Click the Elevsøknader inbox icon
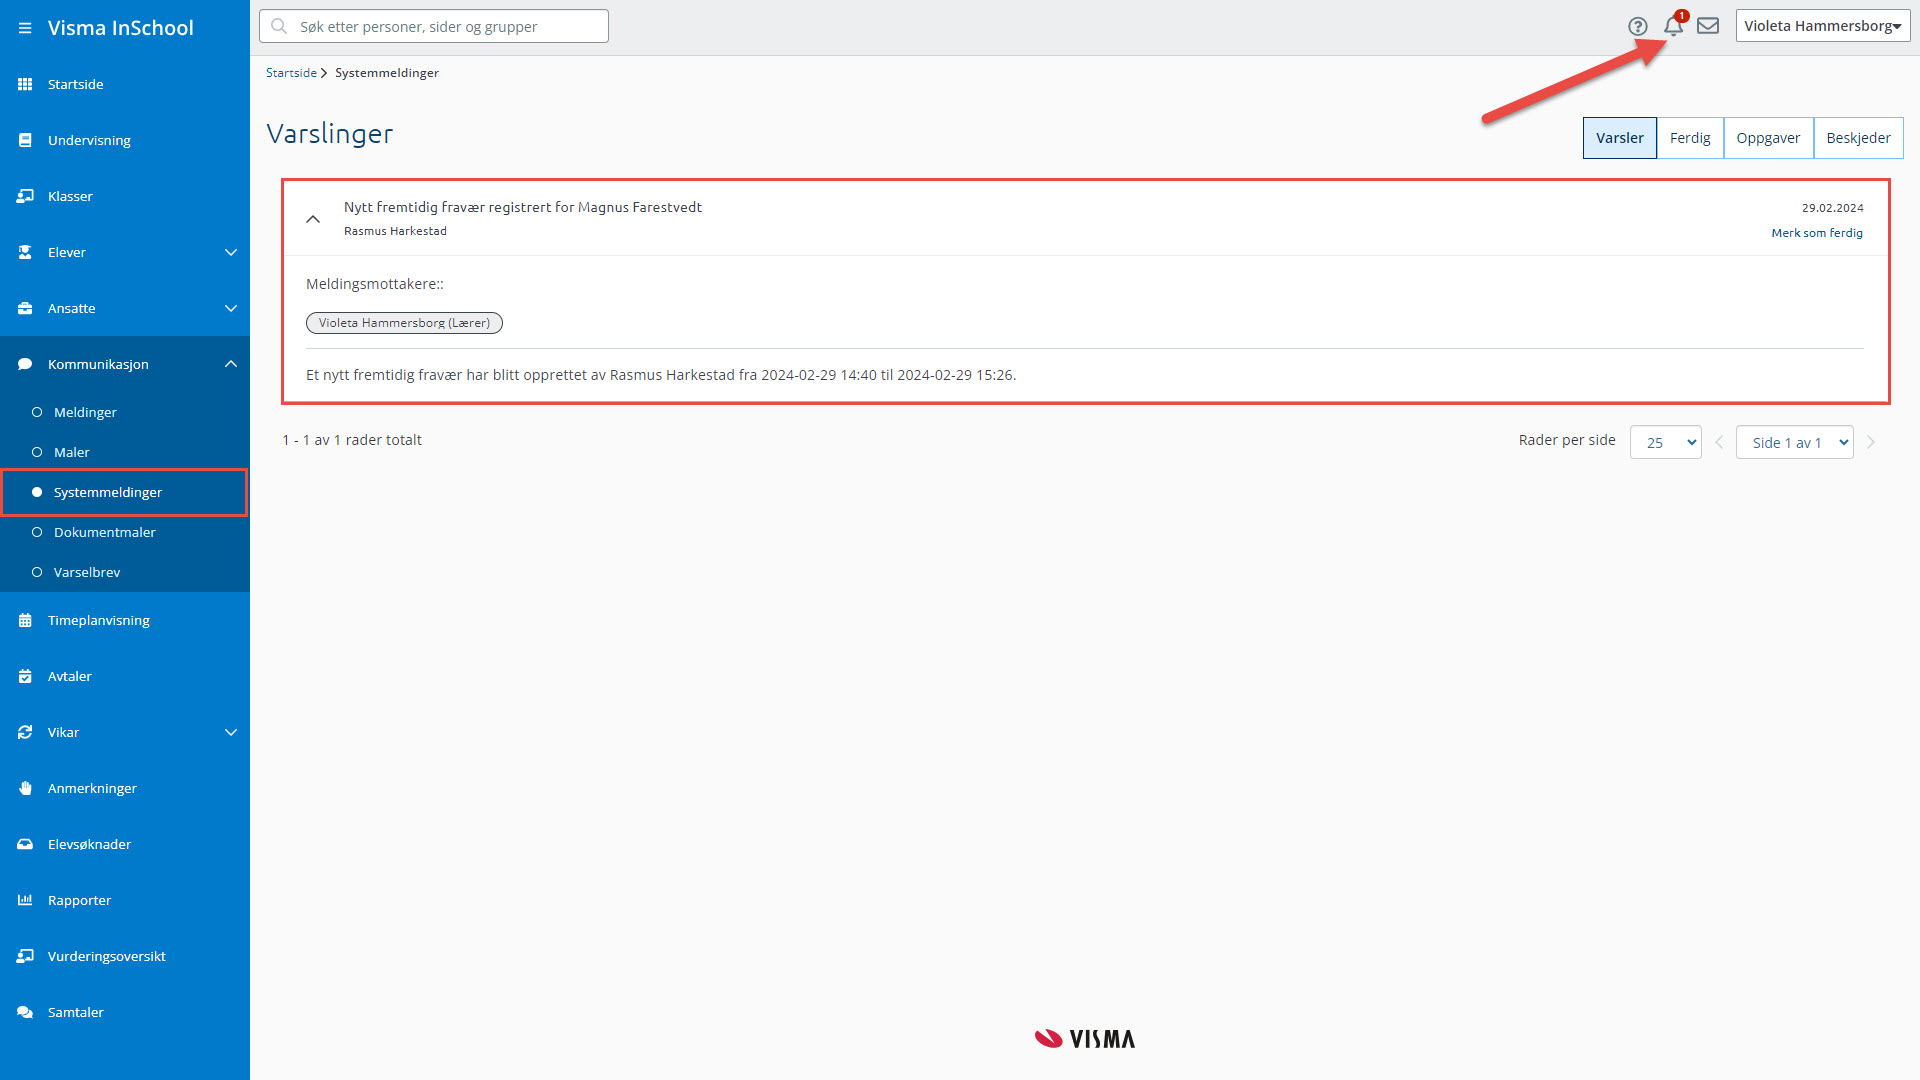This screenshot has width=1920, height=1080. click(x=25, y=844)
